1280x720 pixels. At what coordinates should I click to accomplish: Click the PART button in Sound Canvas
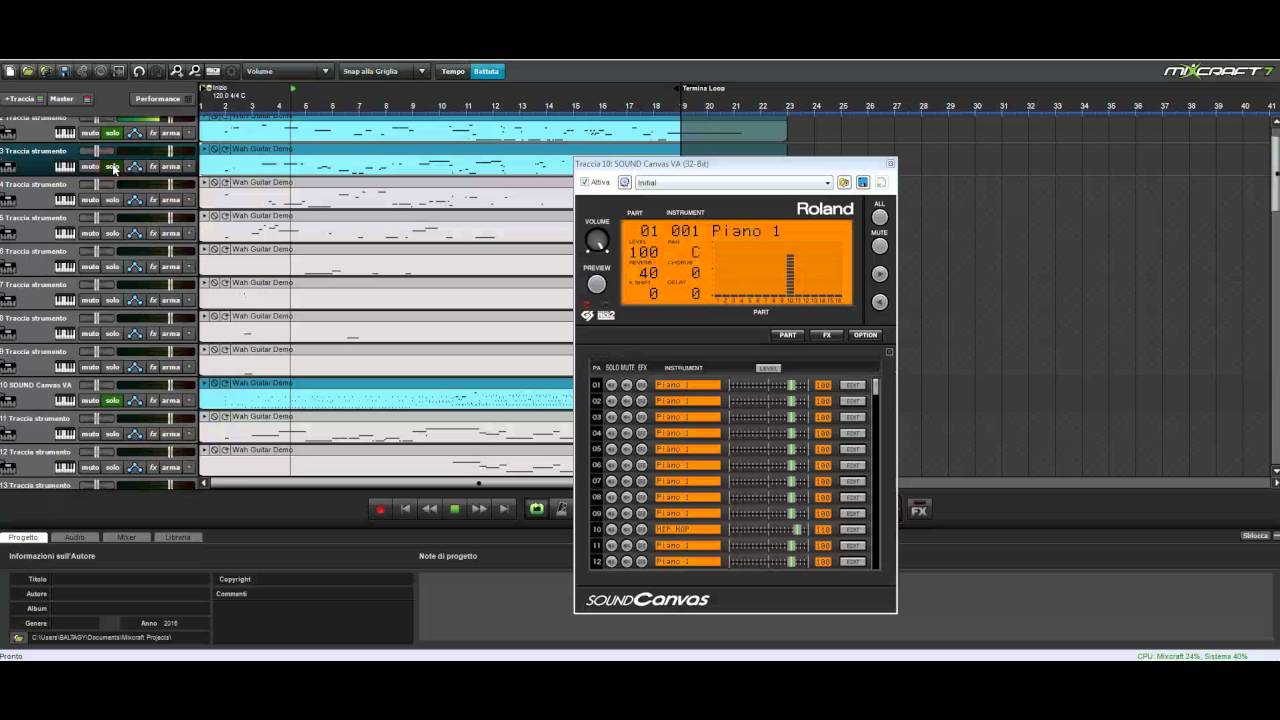(788, 335)
